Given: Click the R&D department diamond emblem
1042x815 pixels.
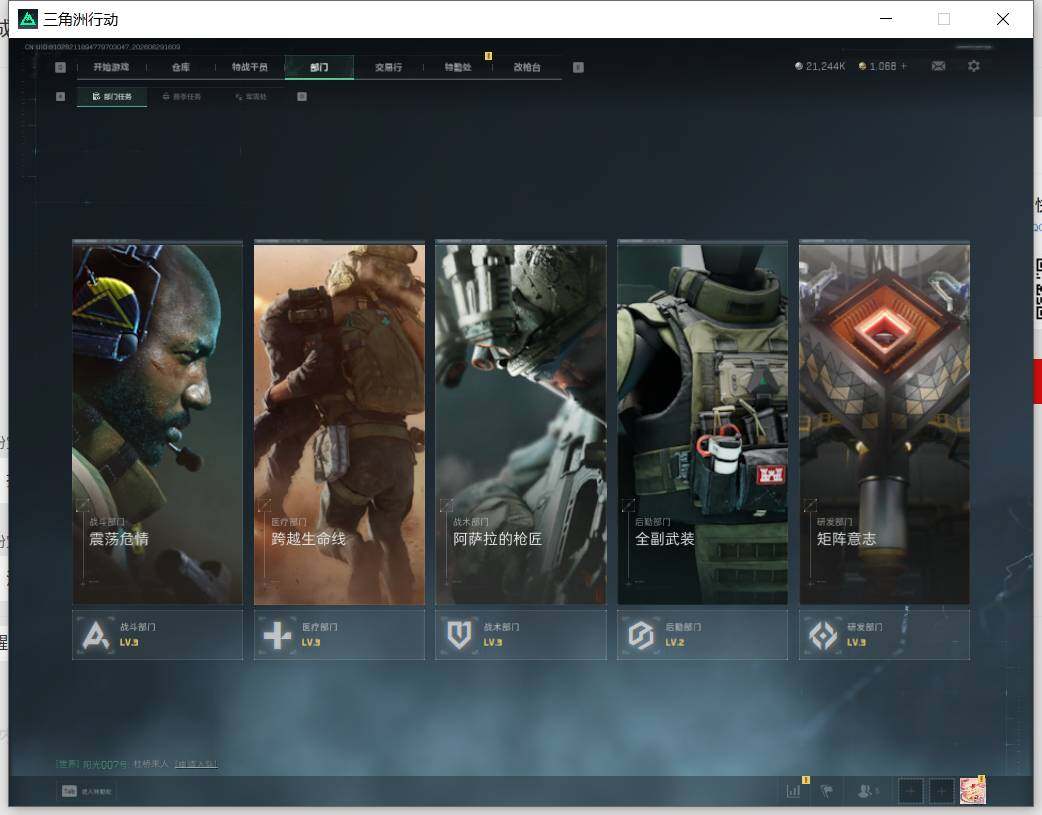Looking at the screenshot, I should tap(823, 636).
